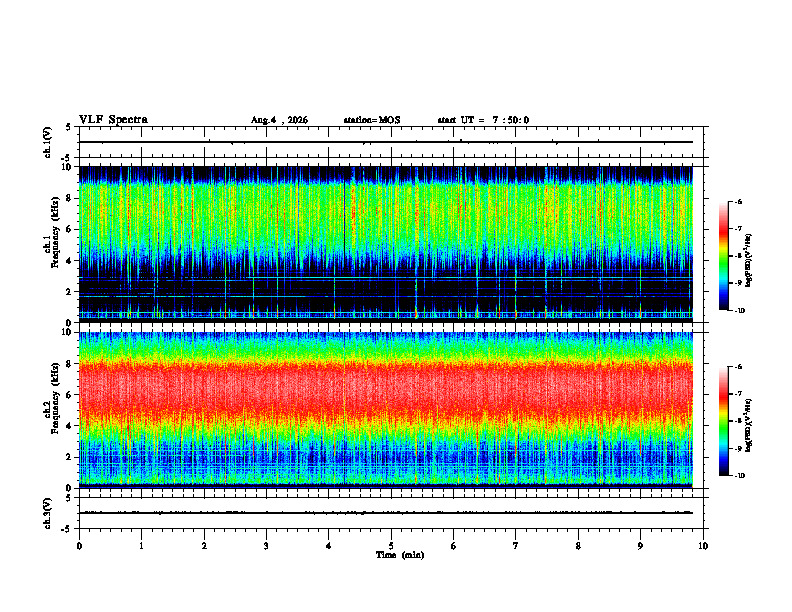Click inside the ch.1 spectrogram panel
Screen dimensions: 792x612
pyautogui.click(x=386, y=244)
